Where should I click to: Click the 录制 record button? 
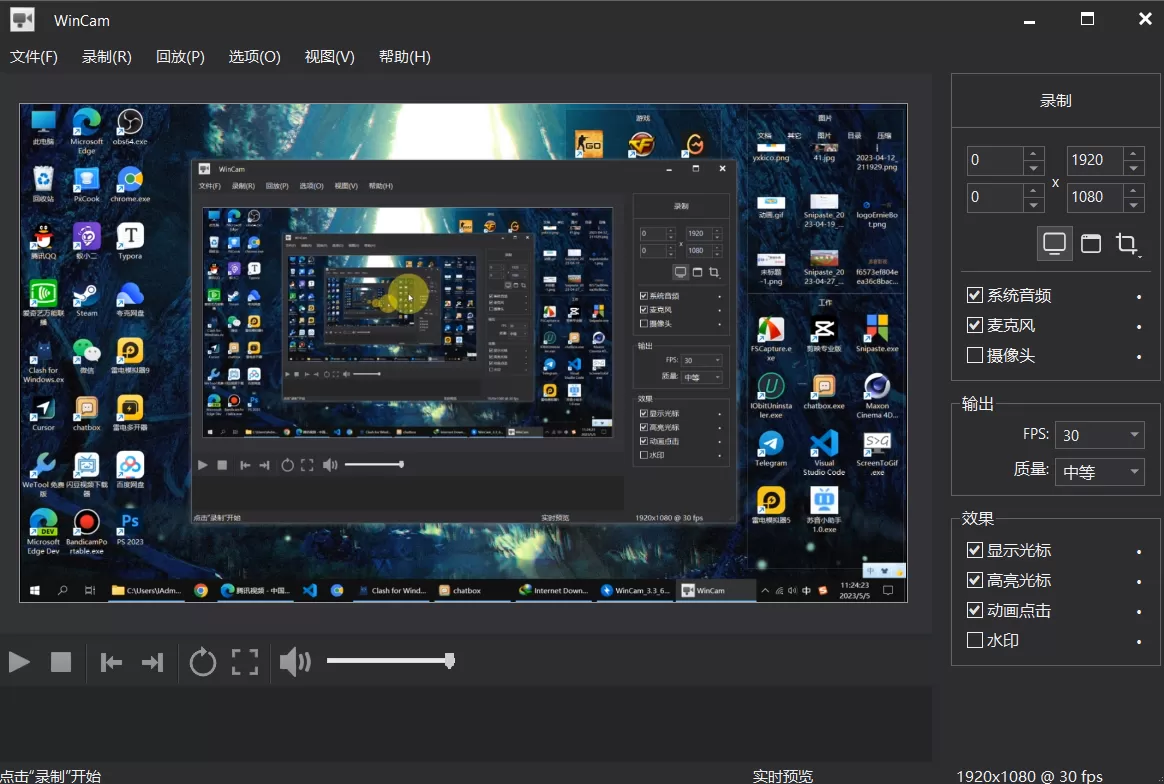pyautogui.click(x=1054, y=100)
